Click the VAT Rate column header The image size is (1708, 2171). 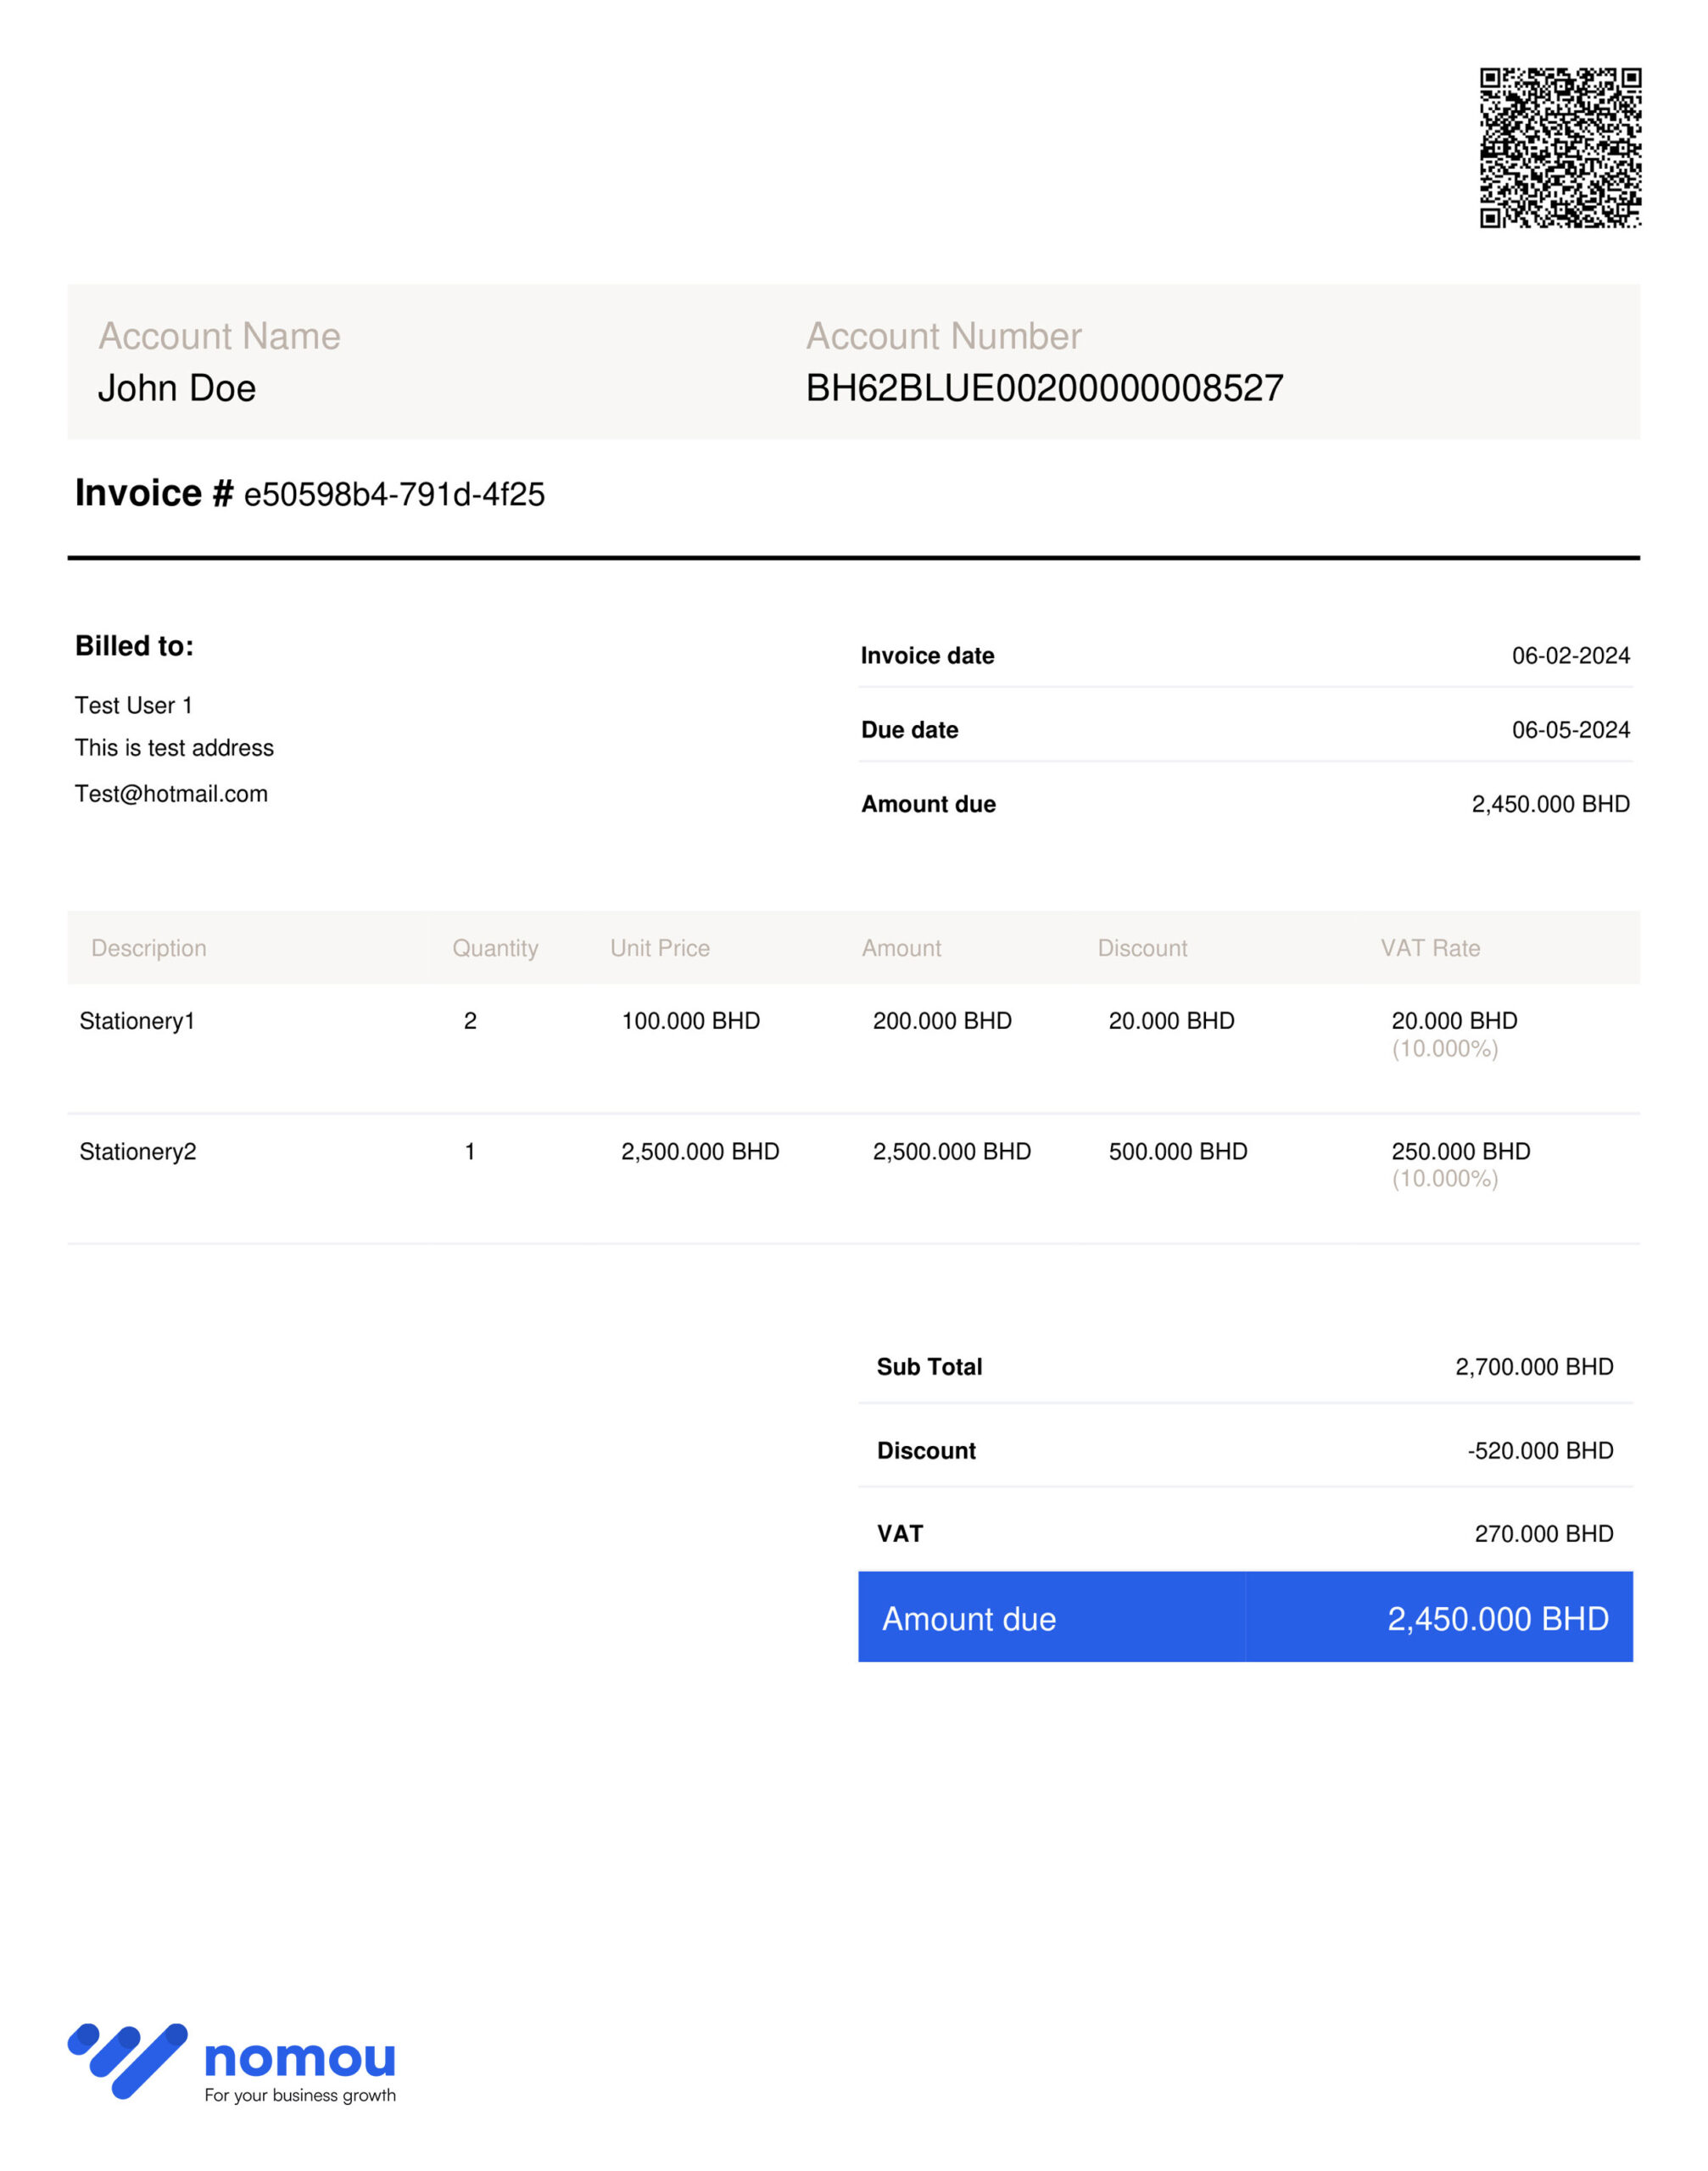tap(1430, 948)
